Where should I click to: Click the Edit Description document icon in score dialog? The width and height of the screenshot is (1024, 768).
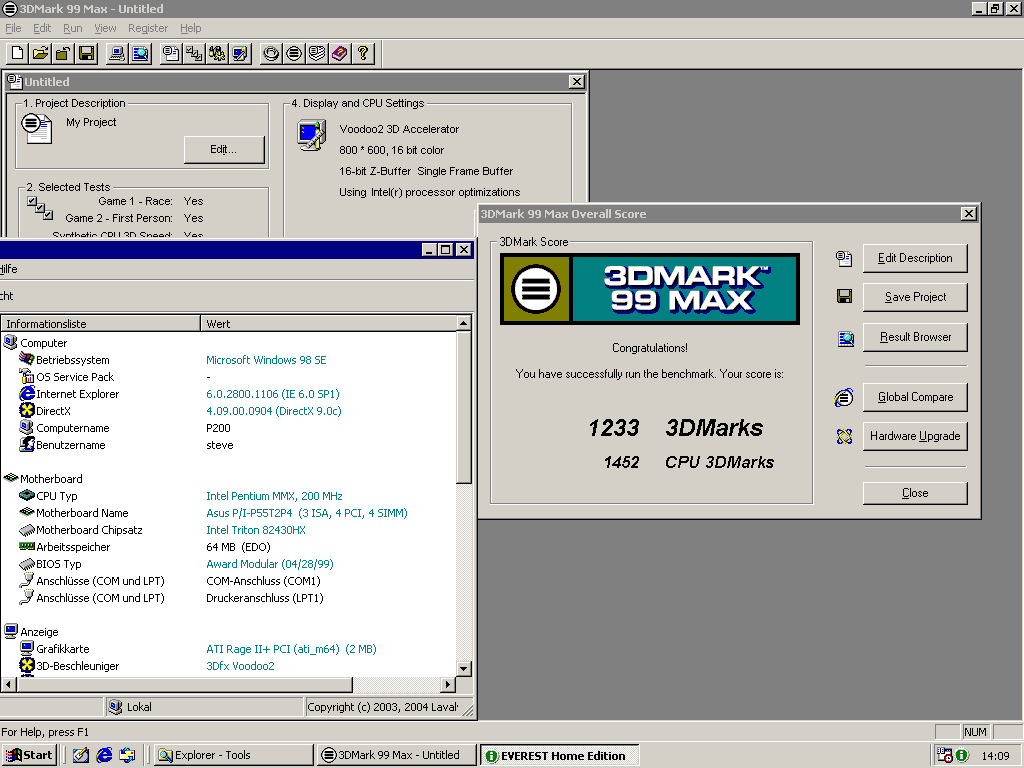pyautogui.click(x=844, y=259)
